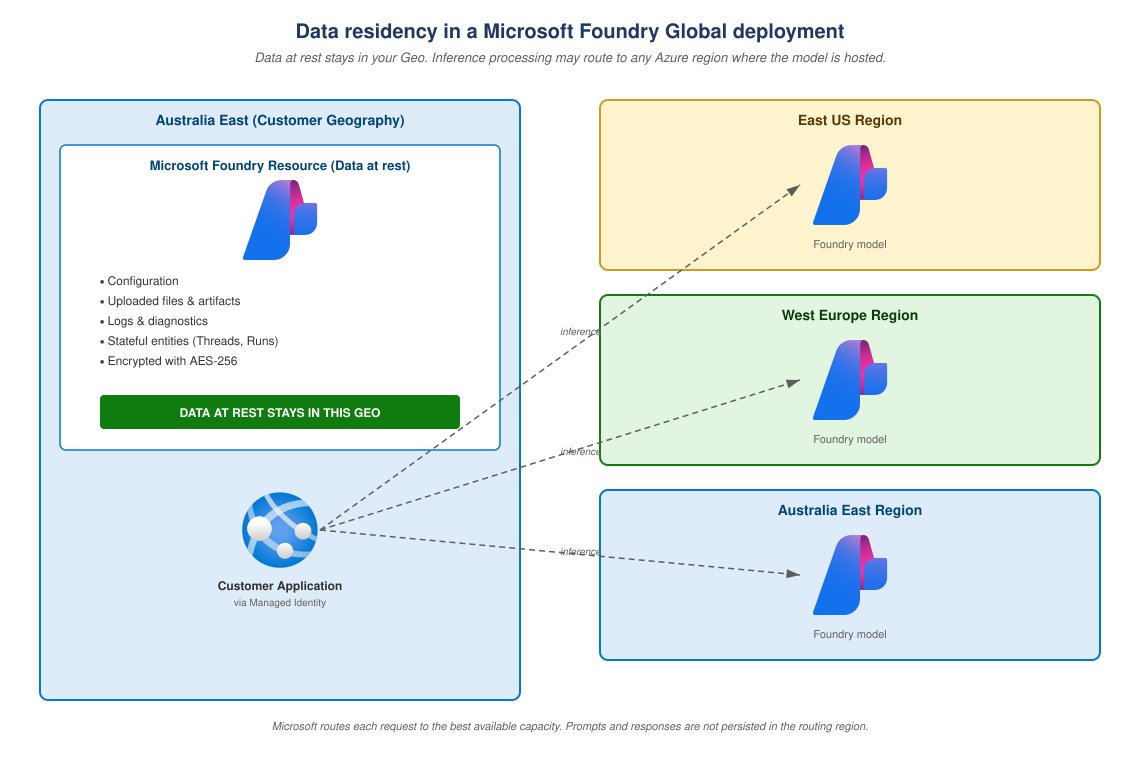Click the footer note beginning 'Microsoft routes each request'
Screen dimensions: 1140x760
pyautogui.click(x=570, y=727)
